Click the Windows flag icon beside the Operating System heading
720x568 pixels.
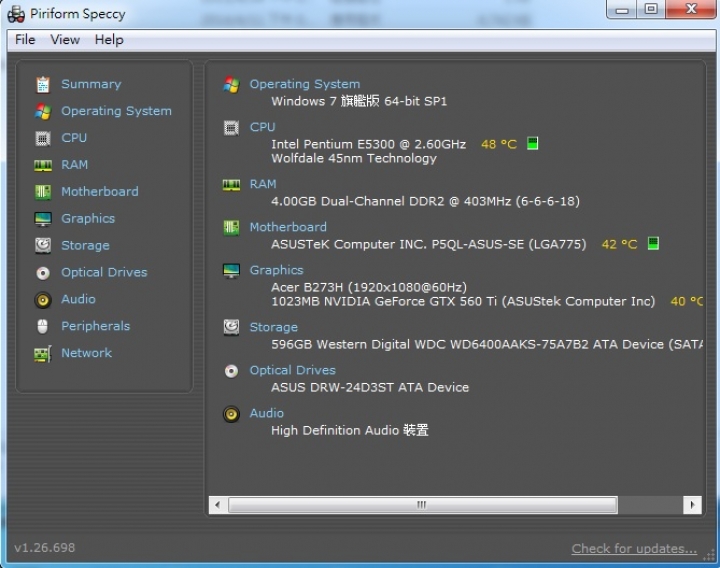pos(231,84)
